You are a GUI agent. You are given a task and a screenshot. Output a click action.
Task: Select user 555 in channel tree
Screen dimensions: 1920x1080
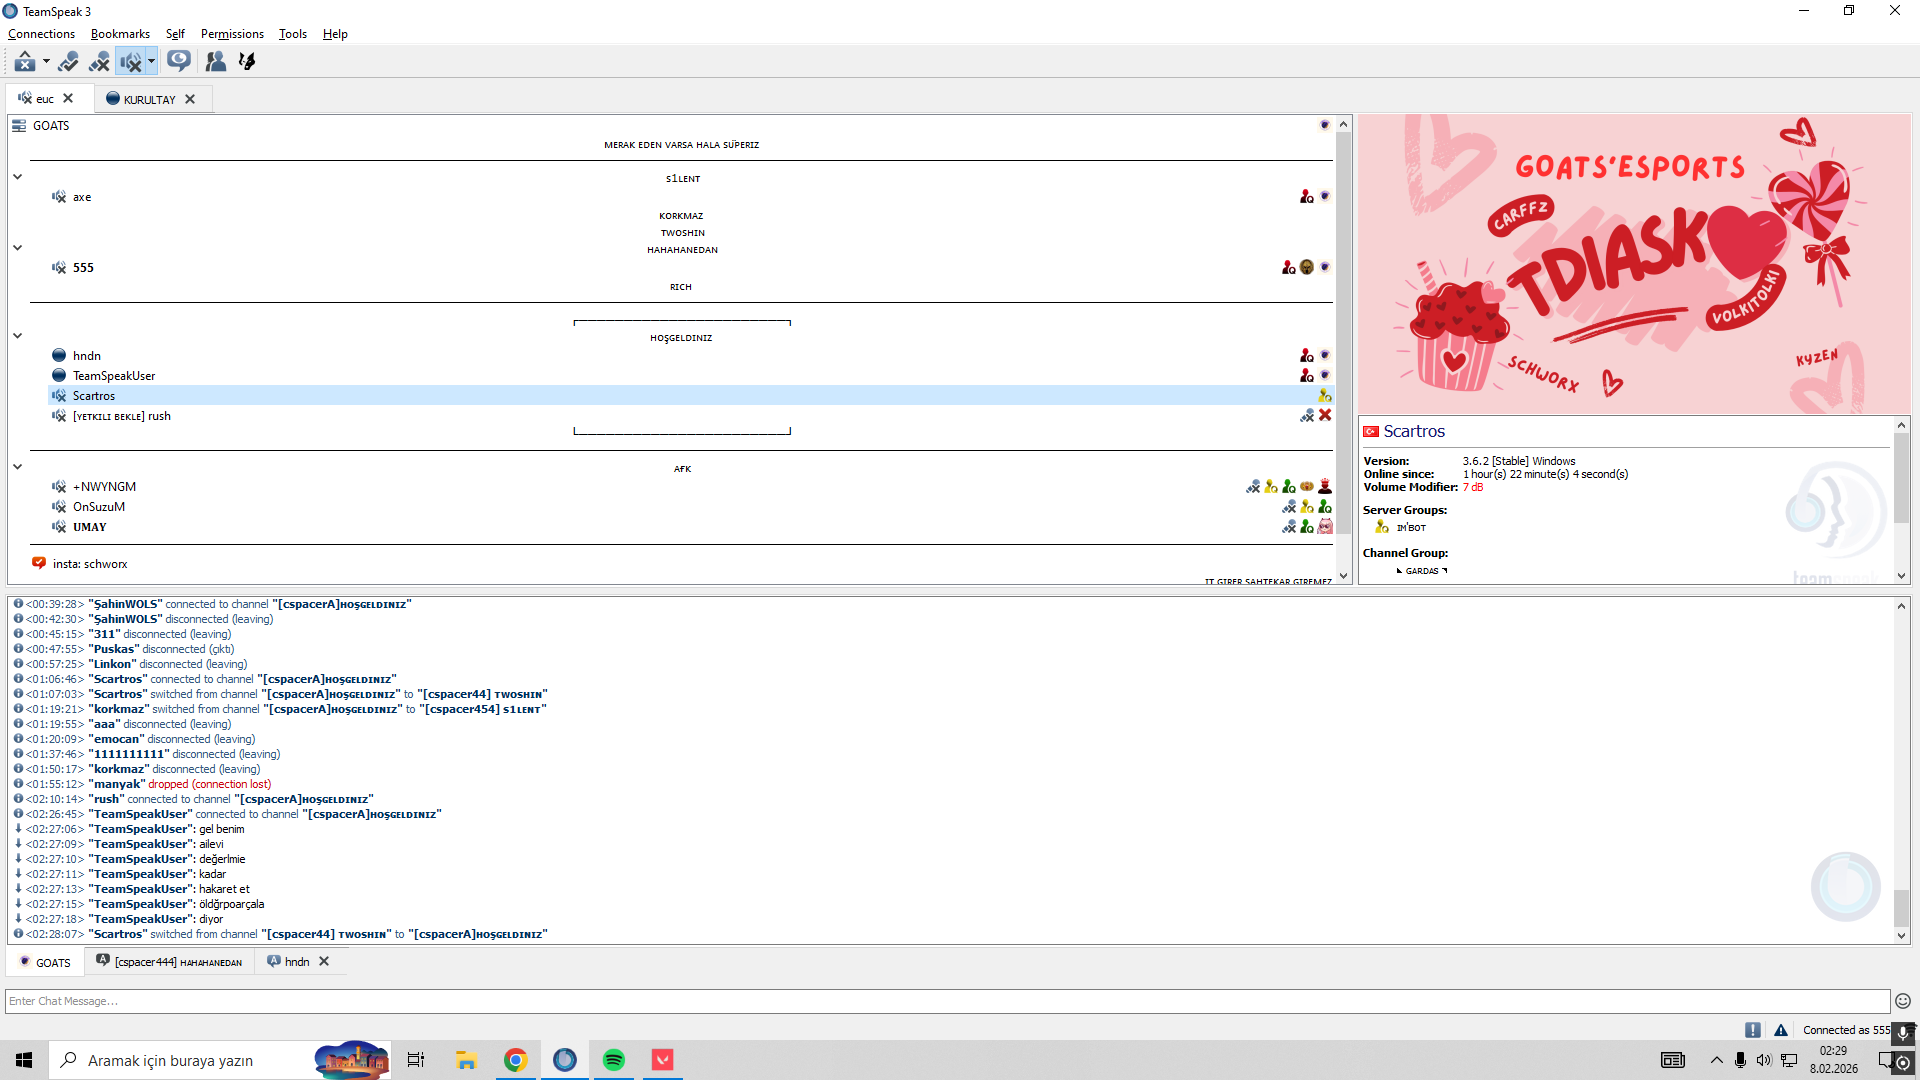tap(83, 268)
